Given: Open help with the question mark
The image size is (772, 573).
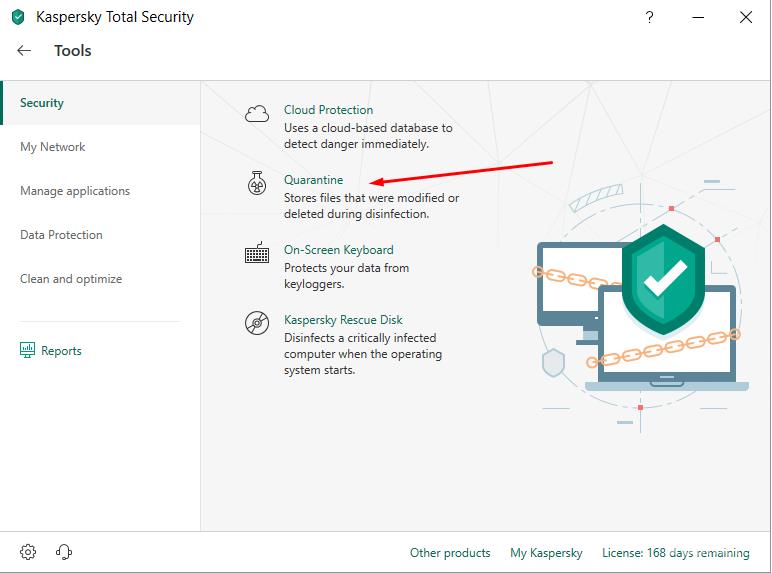Looking at the screenshot, I should pyautogui.click(x=649, y=17).
